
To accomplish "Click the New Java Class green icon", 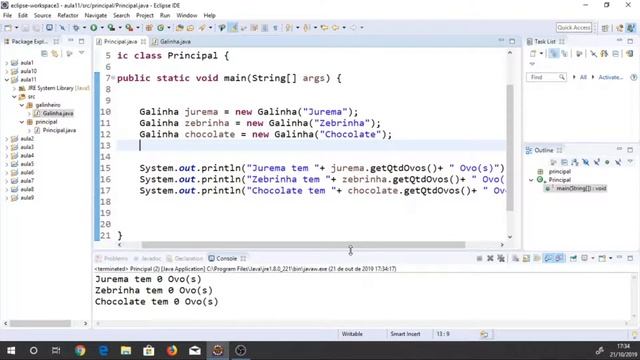I will pyautogui.click(x=161, y=28).
